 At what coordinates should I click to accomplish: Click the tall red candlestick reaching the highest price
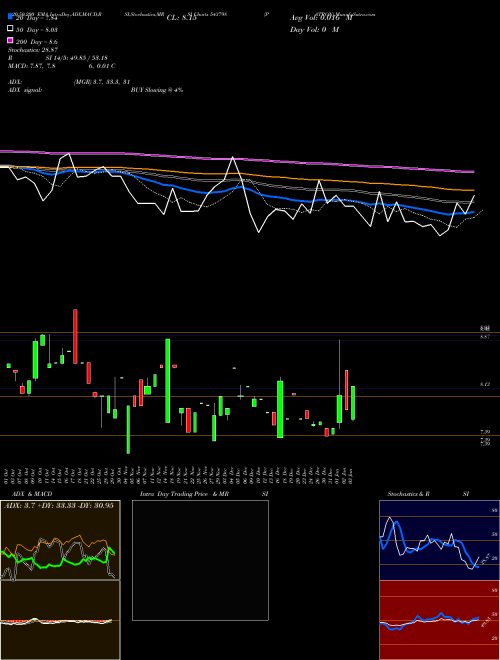[x=75, y=336]
